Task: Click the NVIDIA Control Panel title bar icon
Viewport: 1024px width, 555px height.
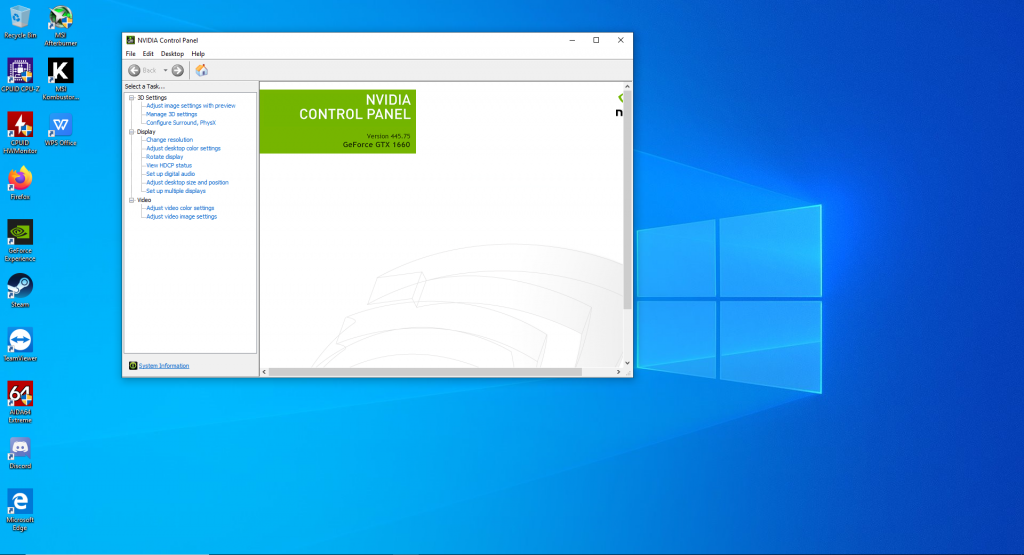Action: 130,40
